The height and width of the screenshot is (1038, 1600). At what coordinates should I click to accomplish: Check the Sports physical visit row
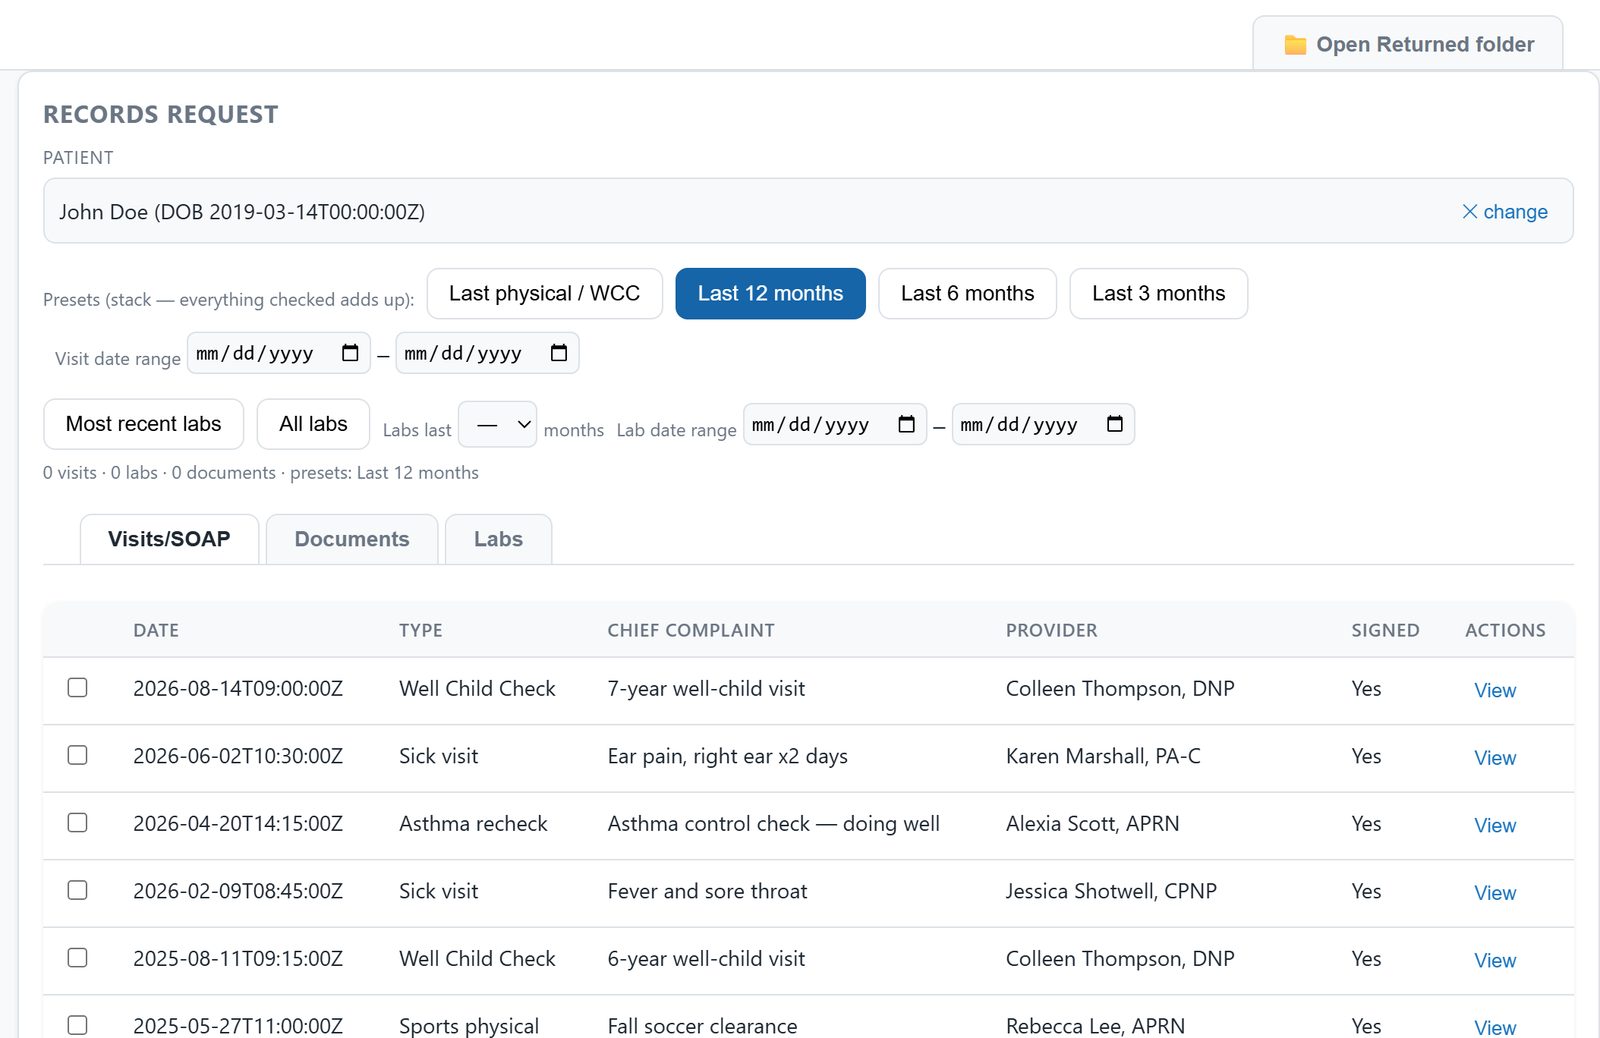click(x=77, y=1025)
